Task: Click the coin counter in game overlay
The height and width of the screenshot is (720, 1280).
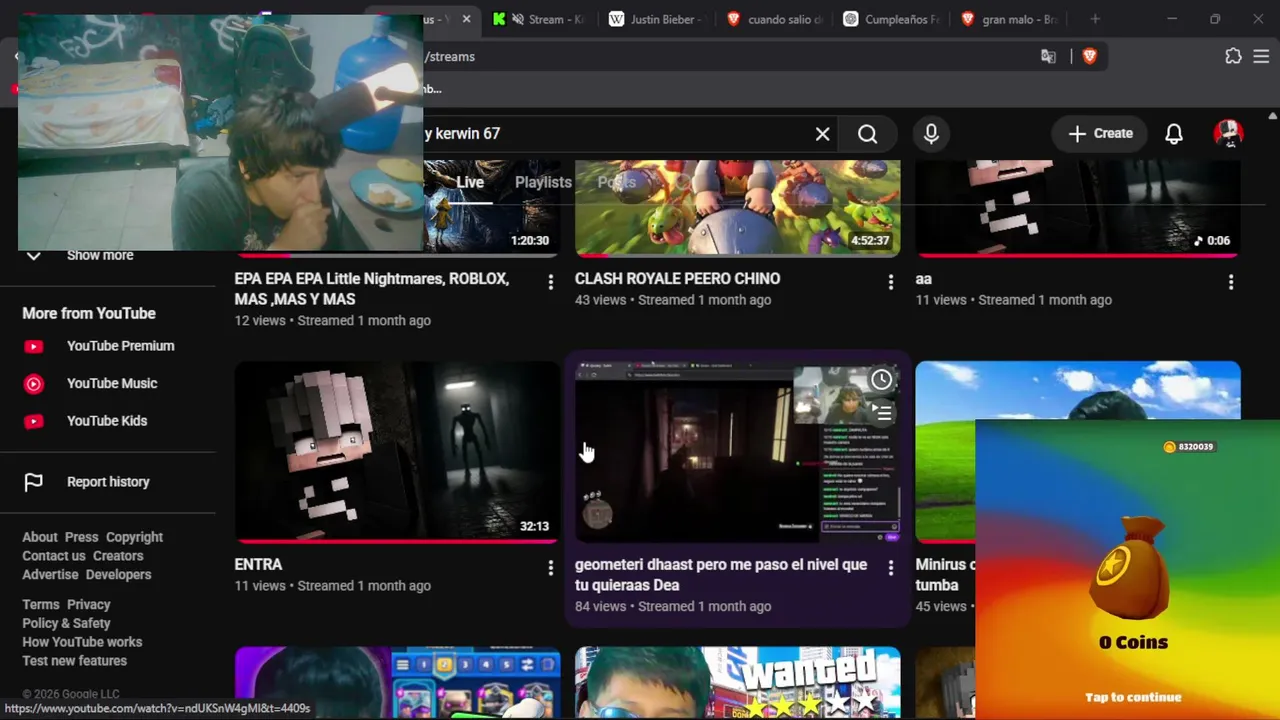Action: coord(1188,447)
